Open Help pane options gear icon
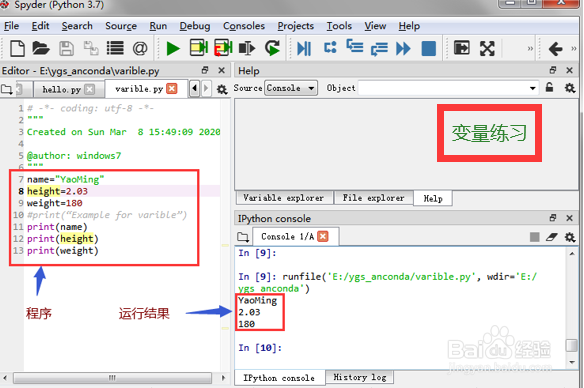Screen dimensions: 584x388 pyautogui.click(x=570, y=88)
